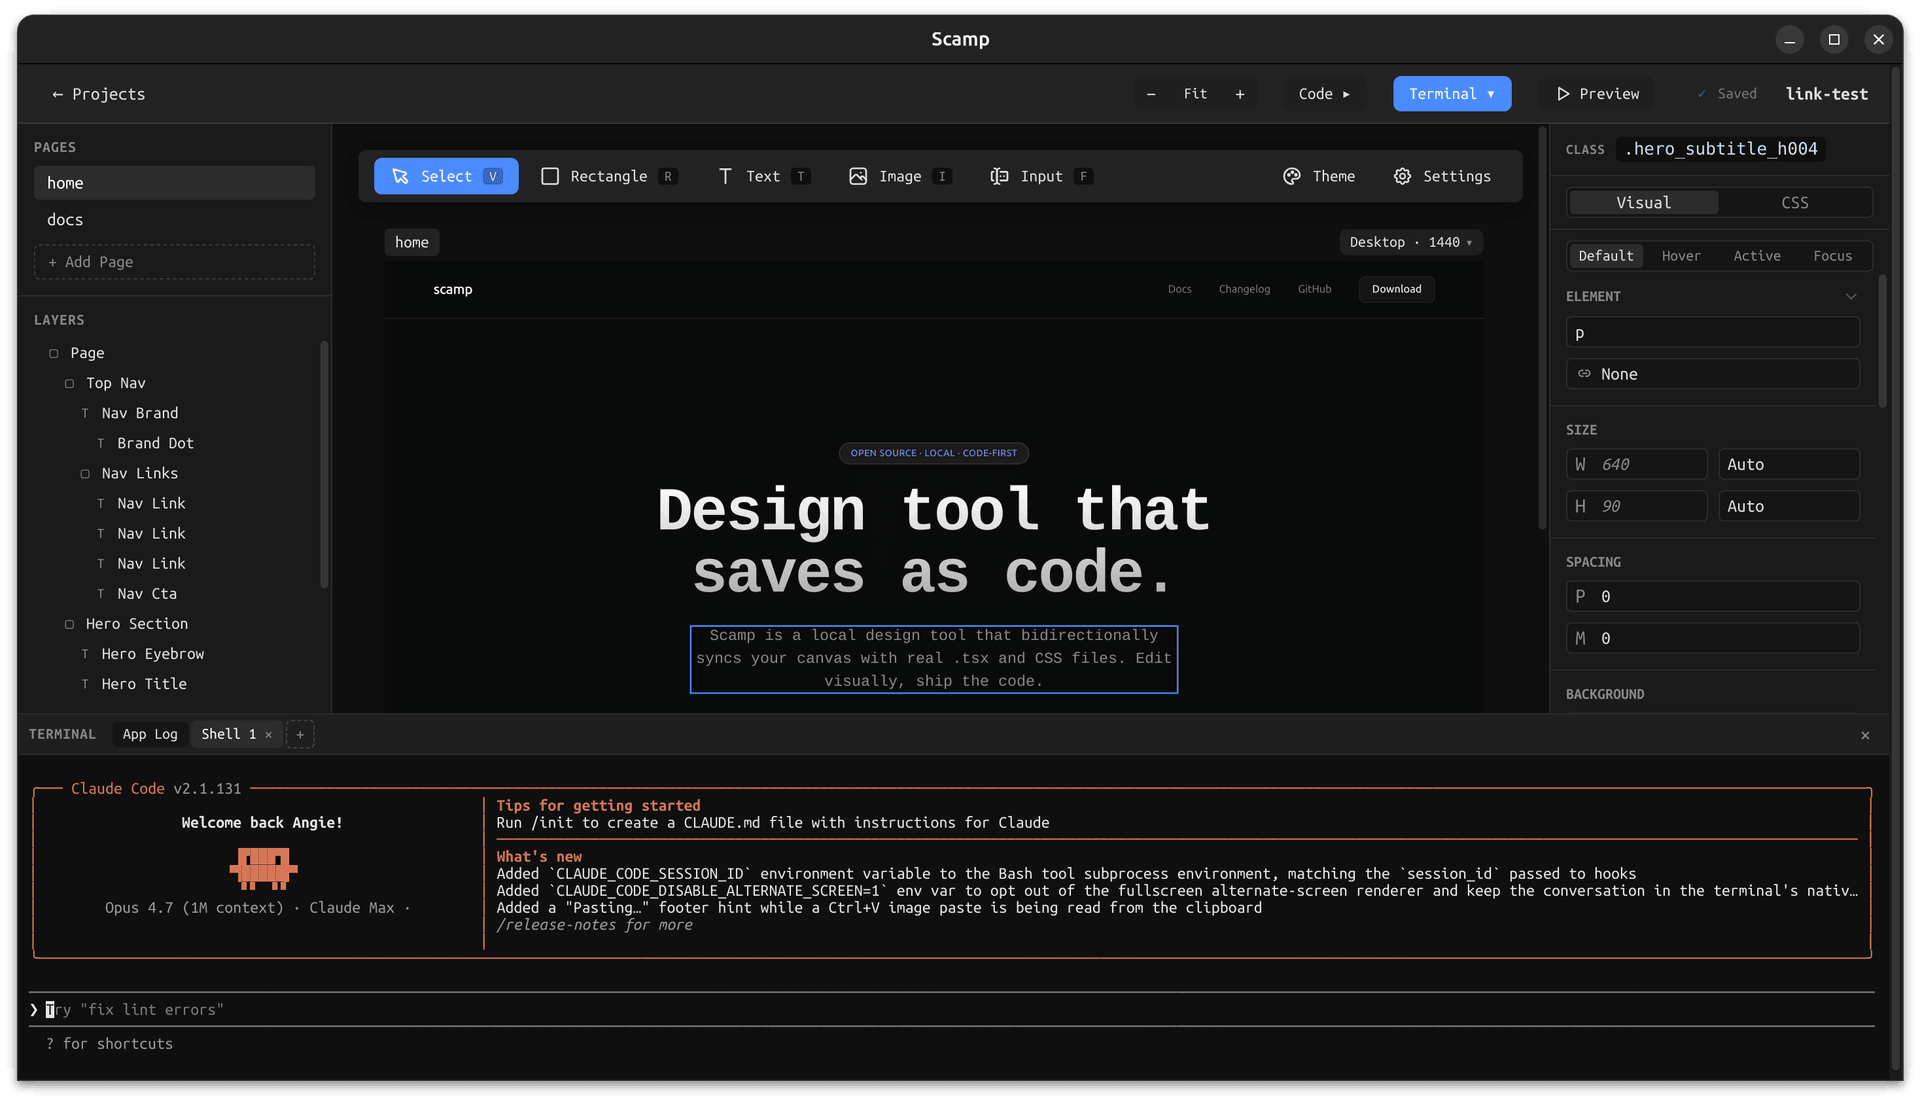Click the Claude Code mascot
The image size is (1920, 1102).
click(x=263, y=868)
